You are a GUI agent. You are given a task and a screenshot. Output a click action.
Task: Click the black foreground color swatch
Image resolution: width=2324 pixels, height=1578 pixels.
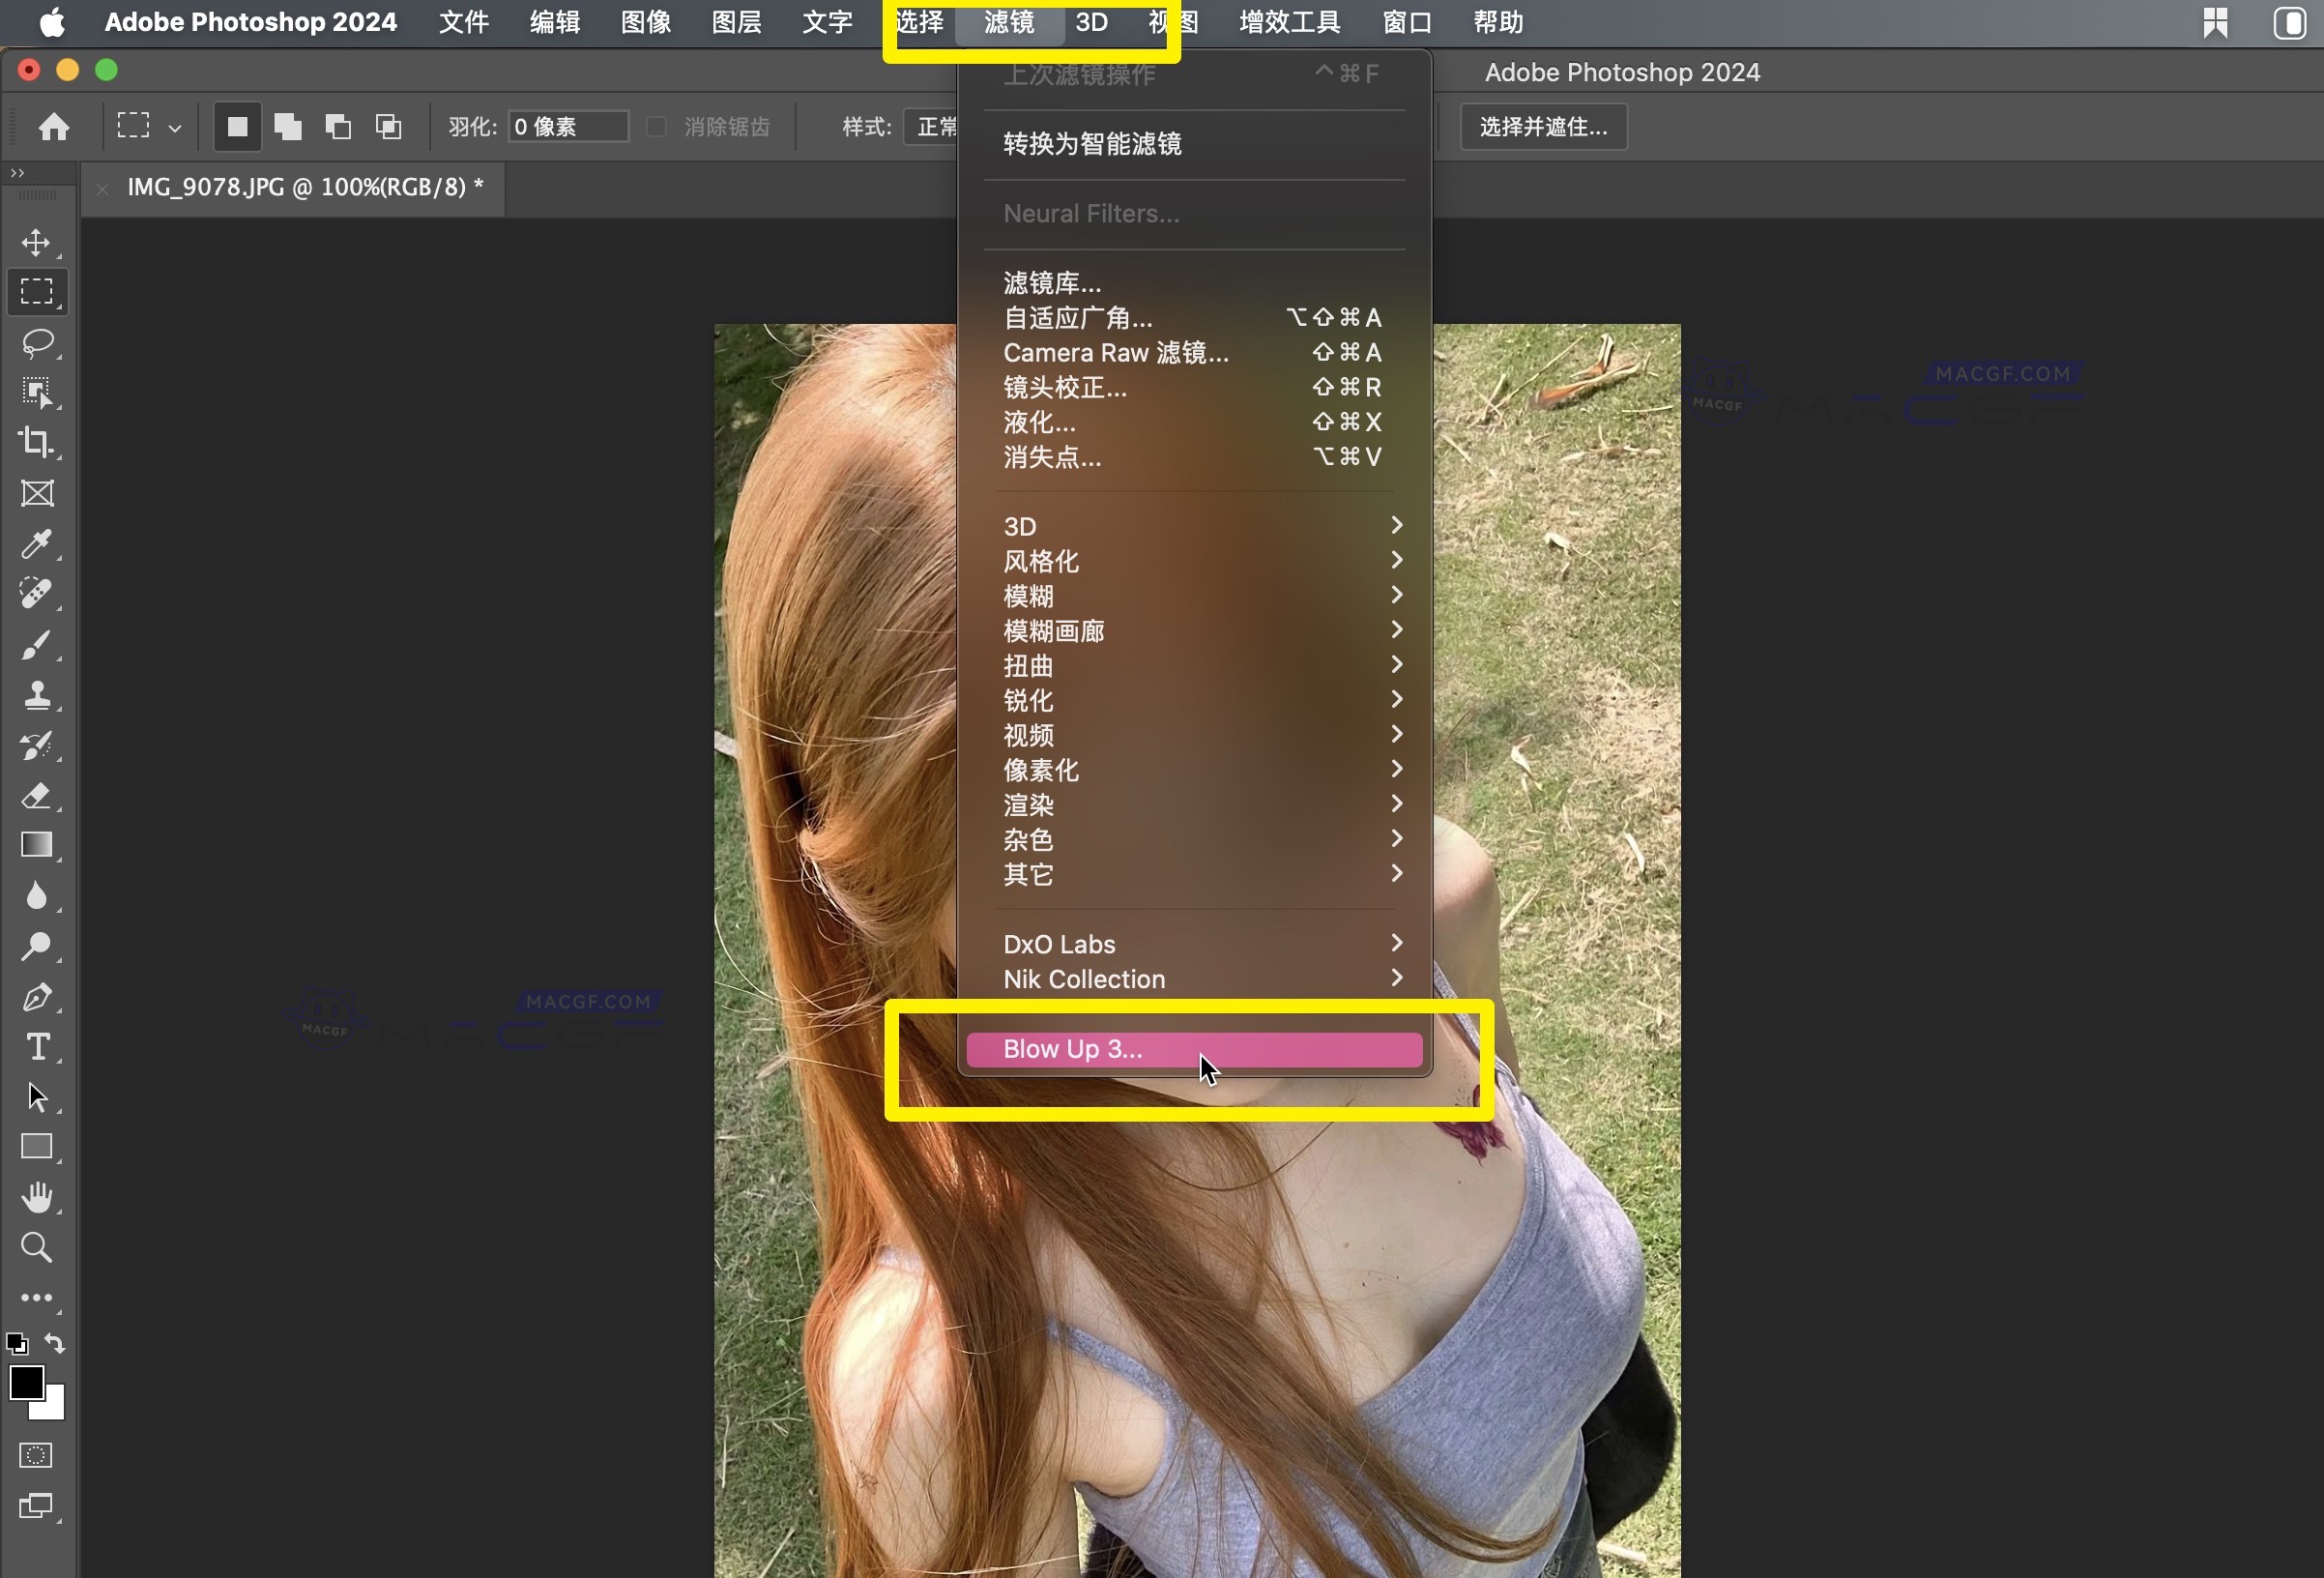click(x=25, y=1383)
